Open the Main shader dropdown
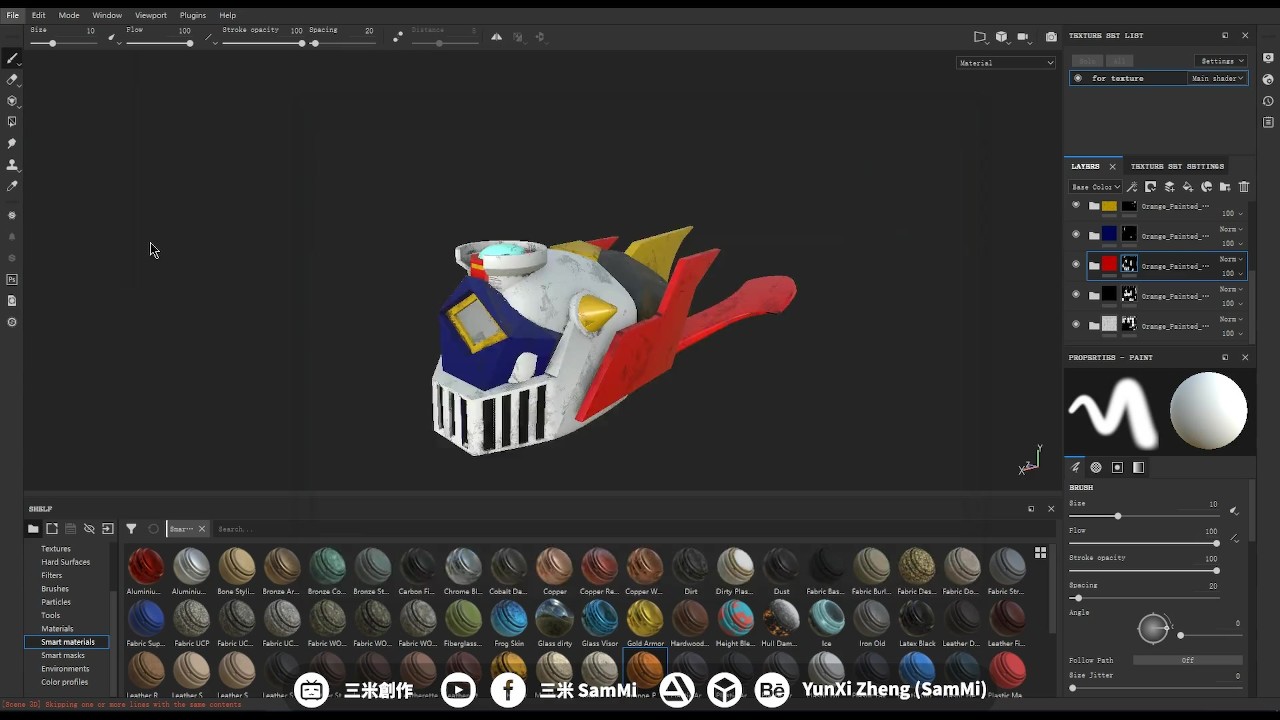Image resolution: width=1280 pixels, height=720 pixels. pos(1217,78)
